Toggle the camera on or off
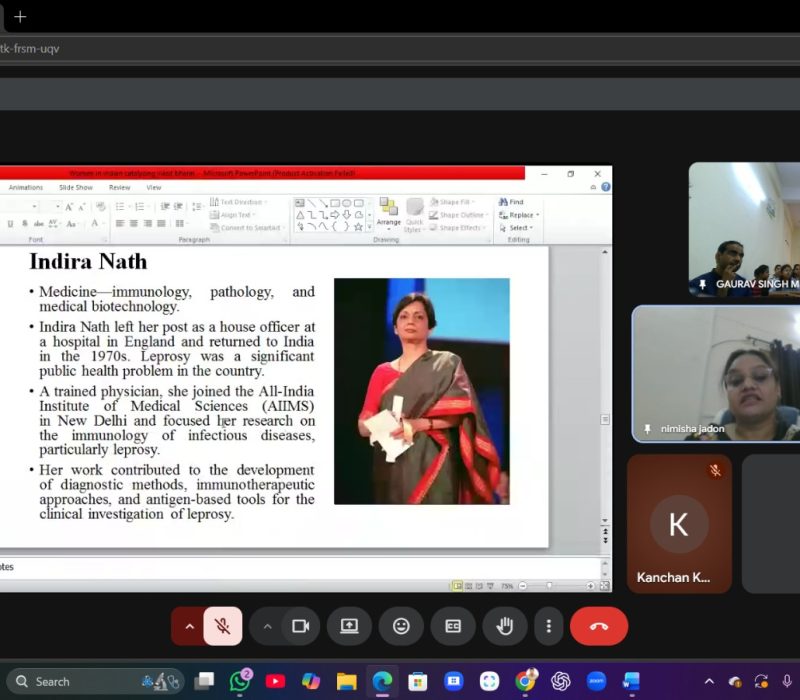This screenshot has height=700, width=800. [x=300, y=626]
